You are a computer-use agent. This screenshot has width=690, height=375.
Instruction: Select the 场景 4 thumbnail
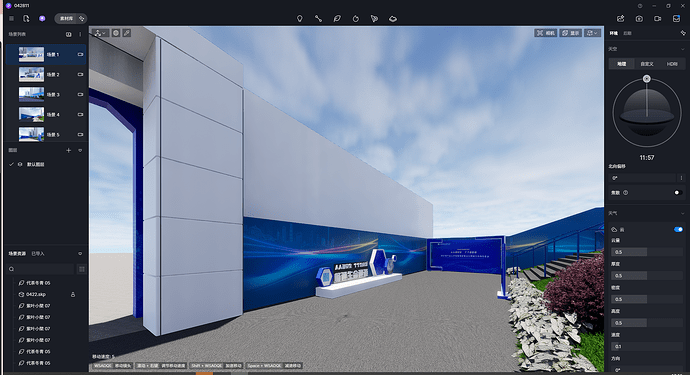[x=31, y=114]
